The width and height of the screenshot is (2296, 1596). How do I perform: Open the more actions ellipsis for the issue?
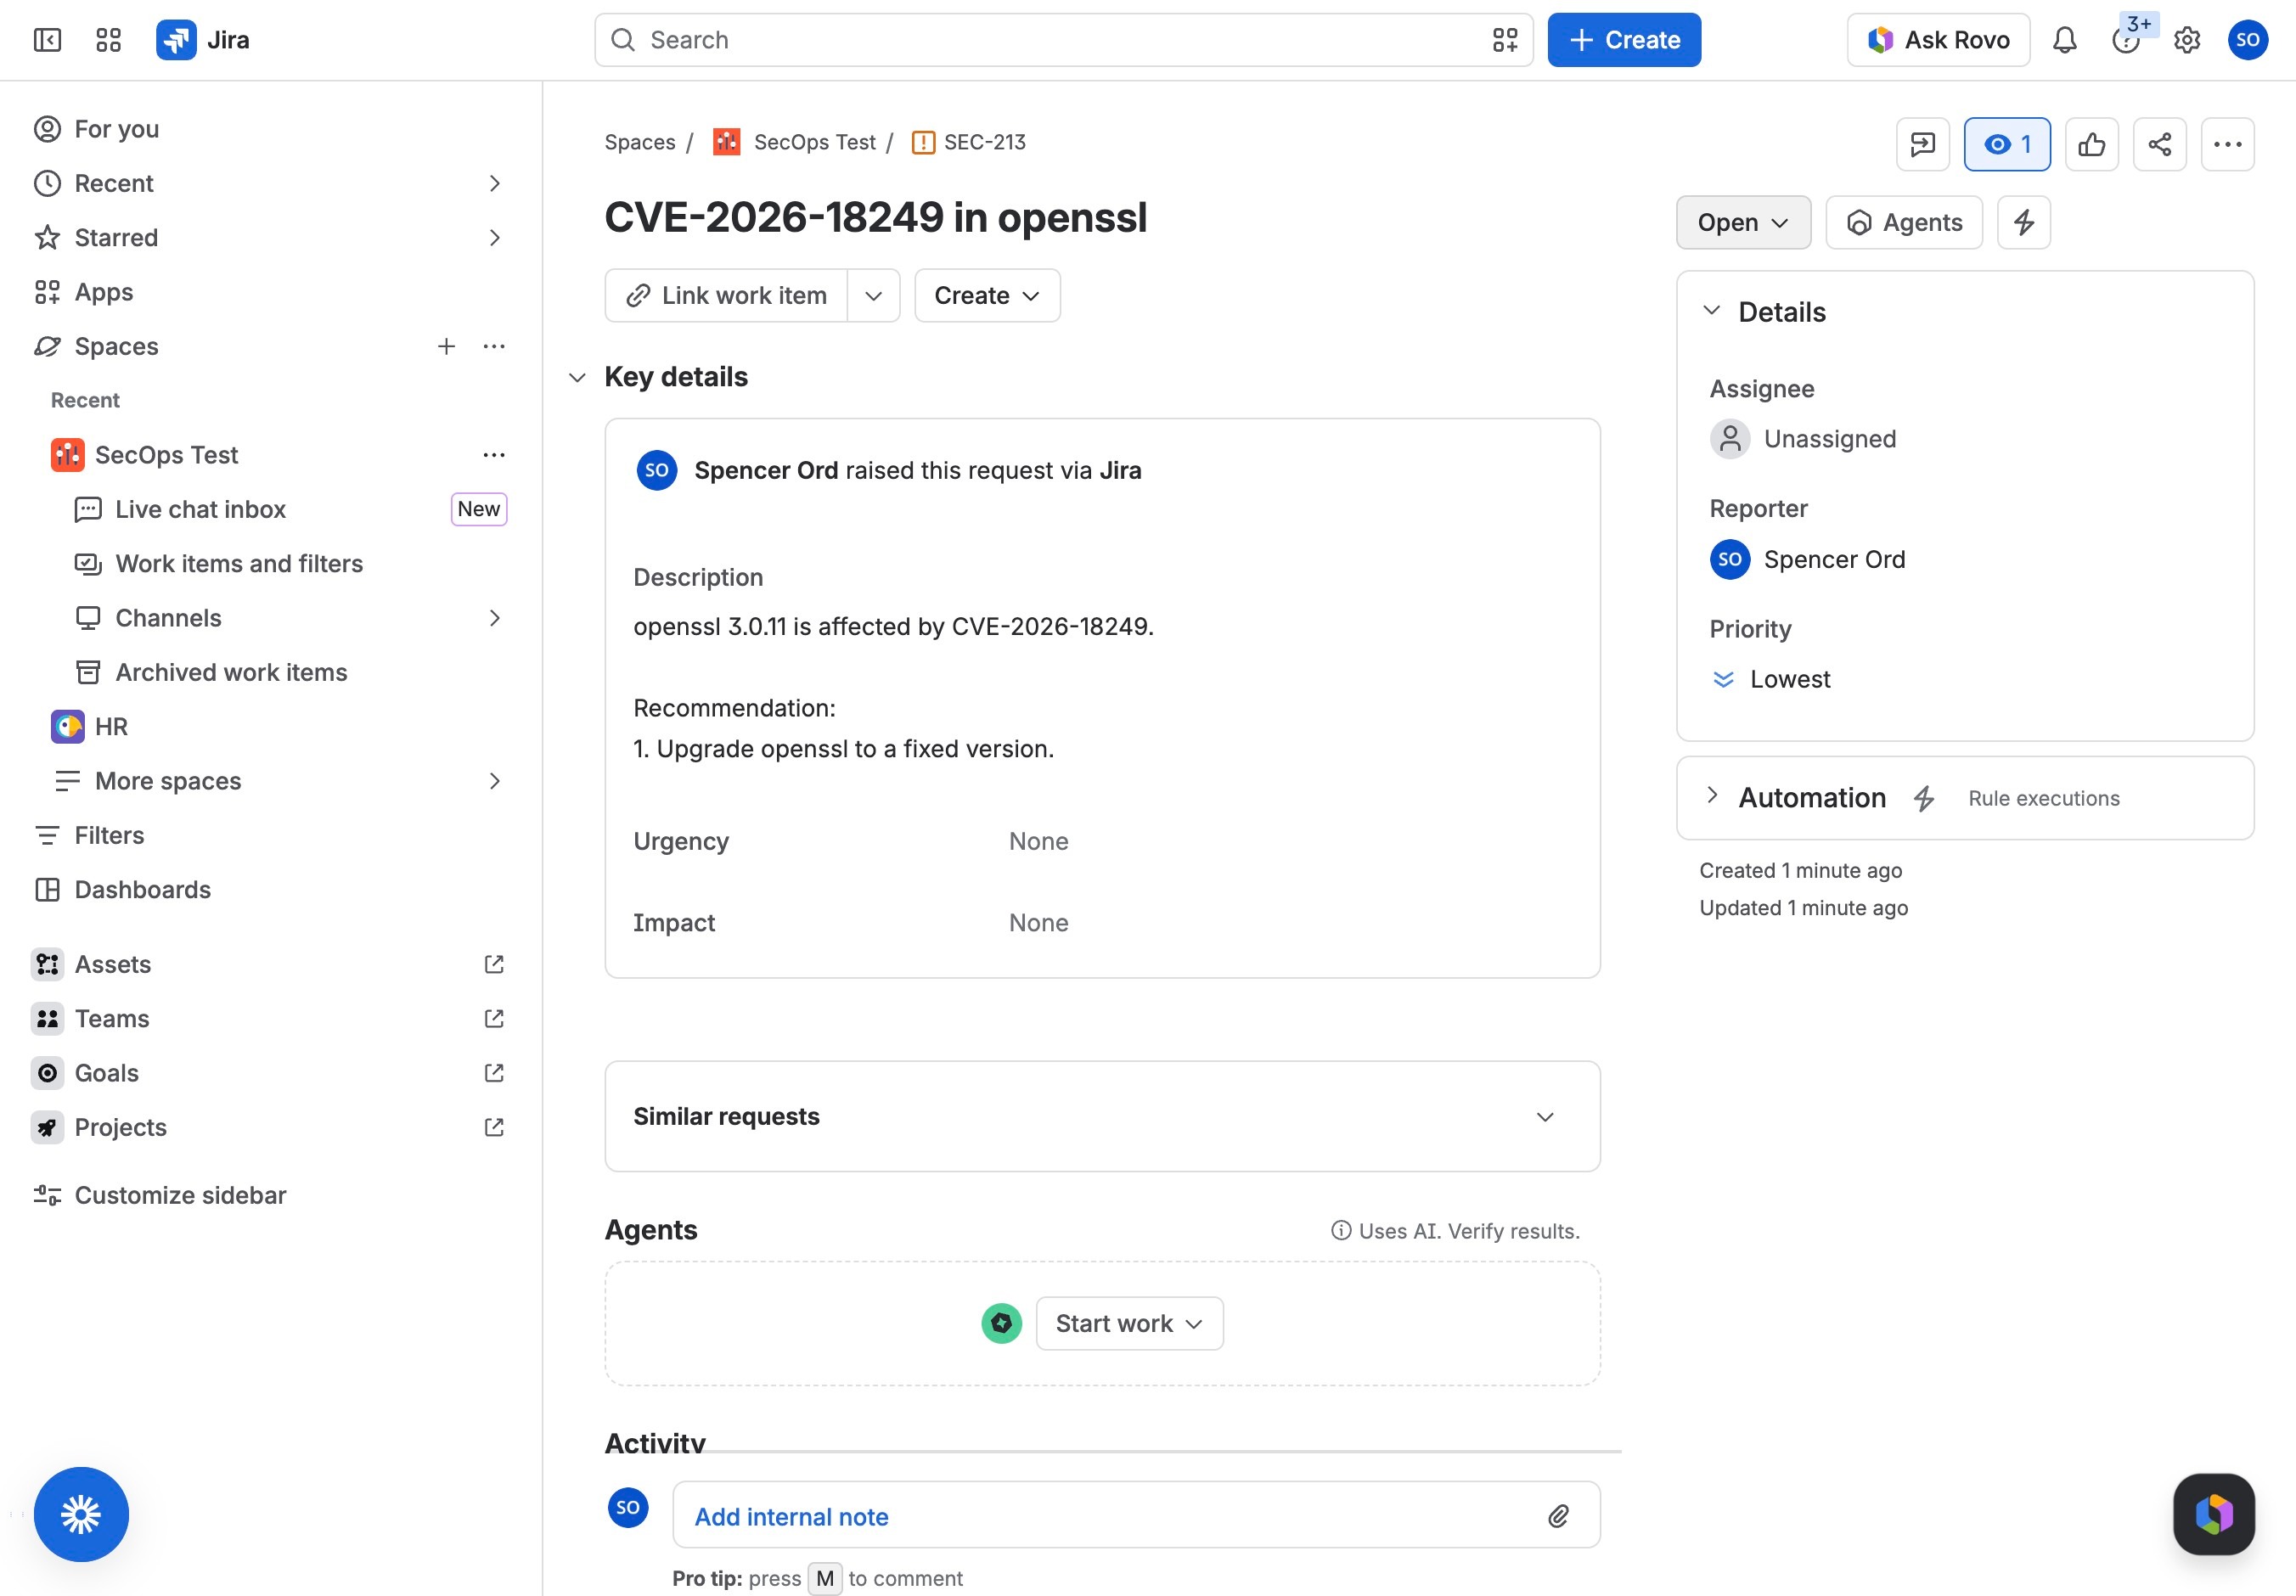[x=2227, y=144]
